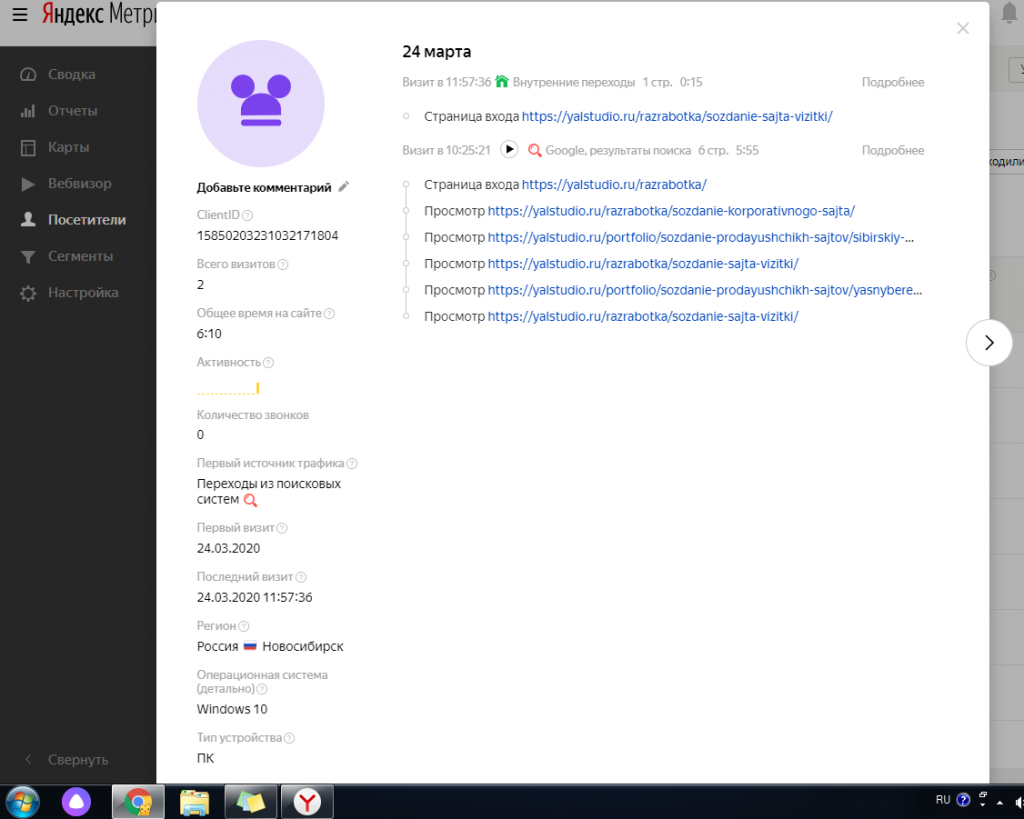1024x819 pixels.
Task: Open the sozdanie-korporativnogo-sajta page link
Action: [x=671, y=211]
